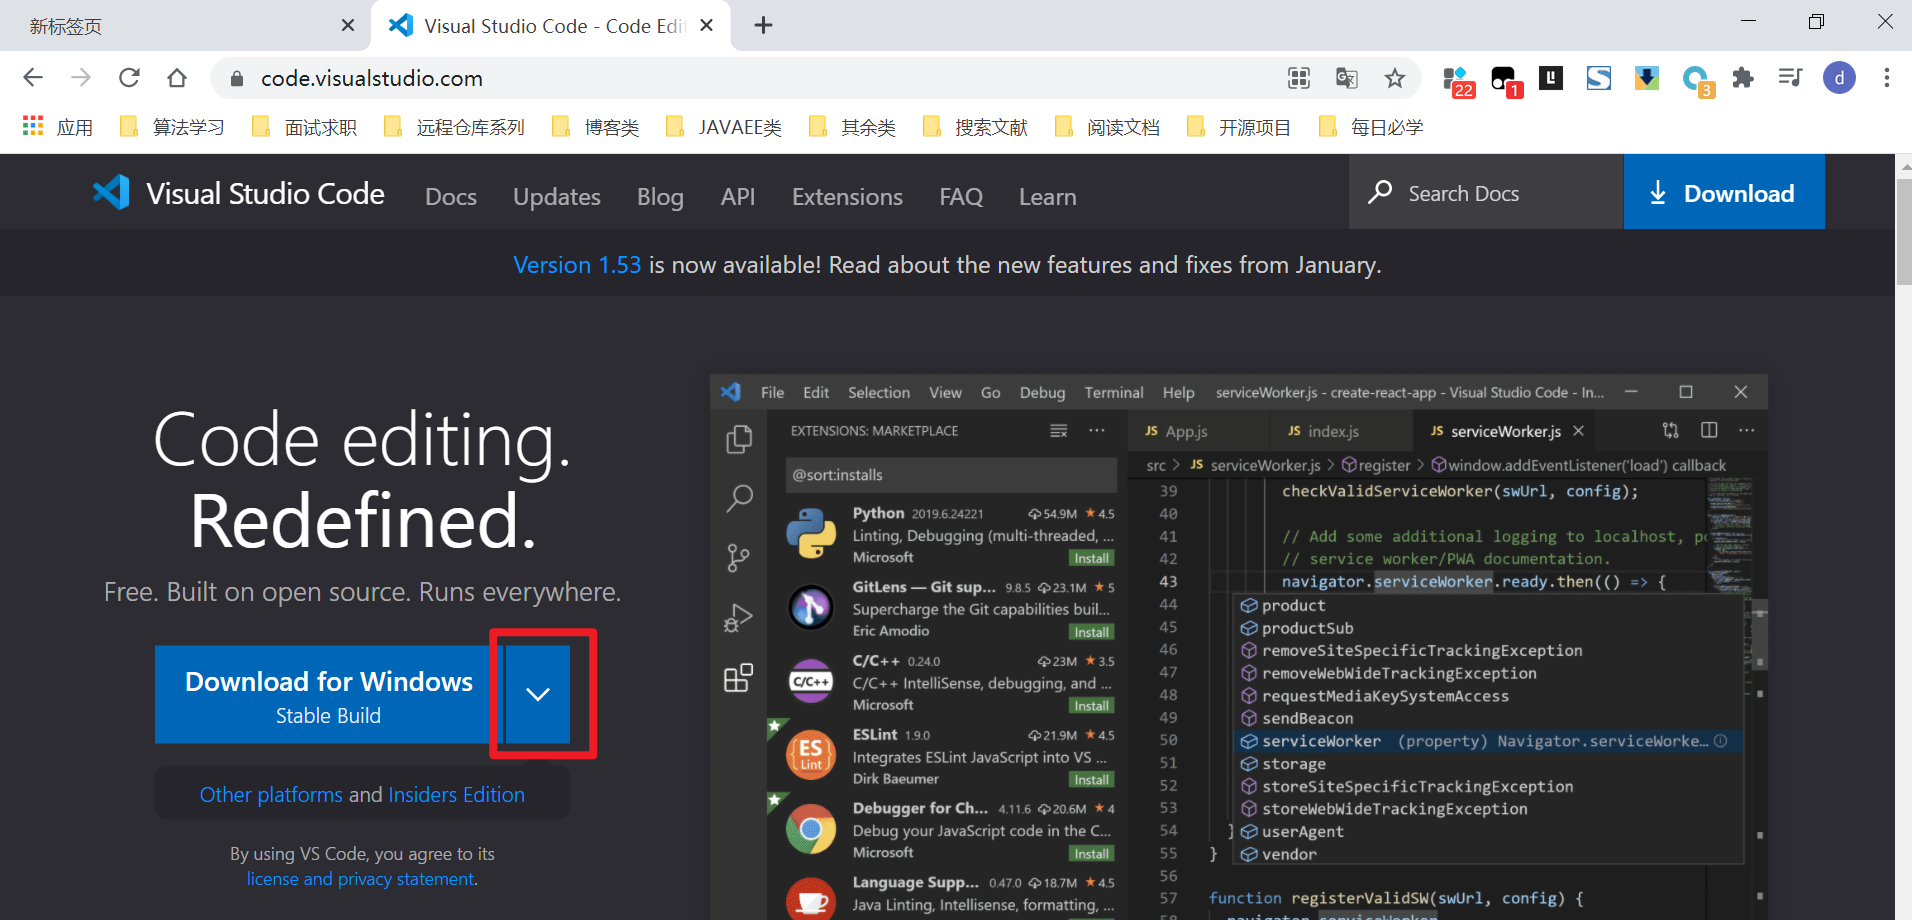The image size is (1912, 920).
Task: Open the Learn navigation item
Action: pyautogui.click(x=1048, y=197)
